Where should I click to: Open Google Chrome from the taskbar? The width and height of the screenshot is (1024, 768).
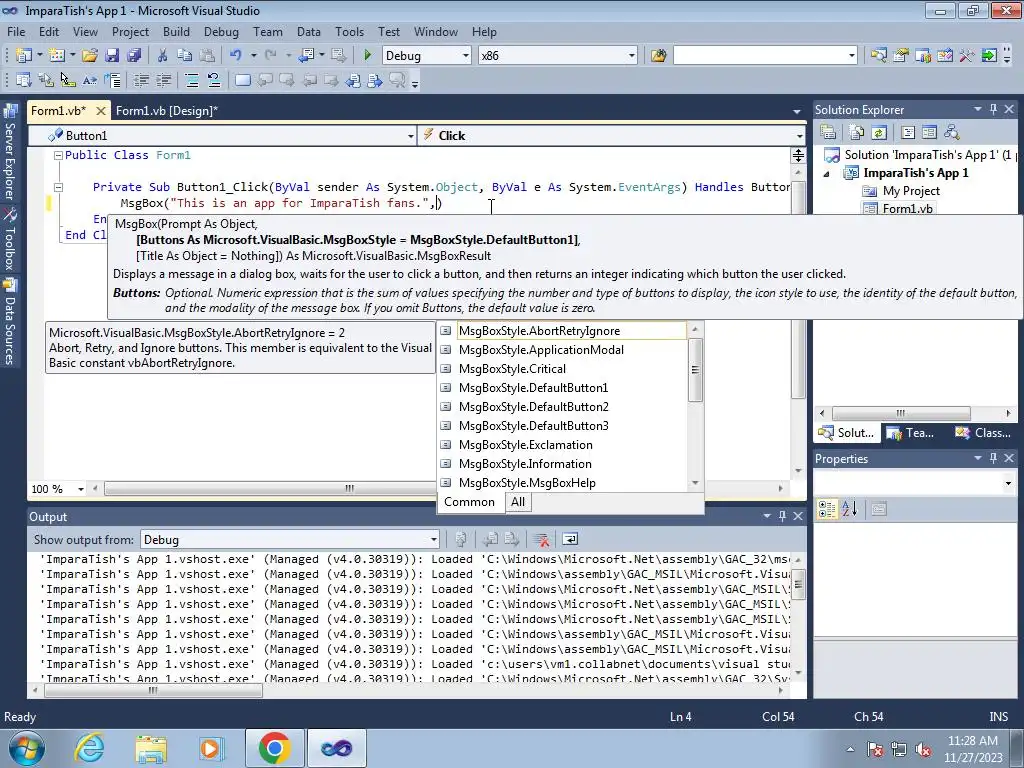click(x=274, y=748)
